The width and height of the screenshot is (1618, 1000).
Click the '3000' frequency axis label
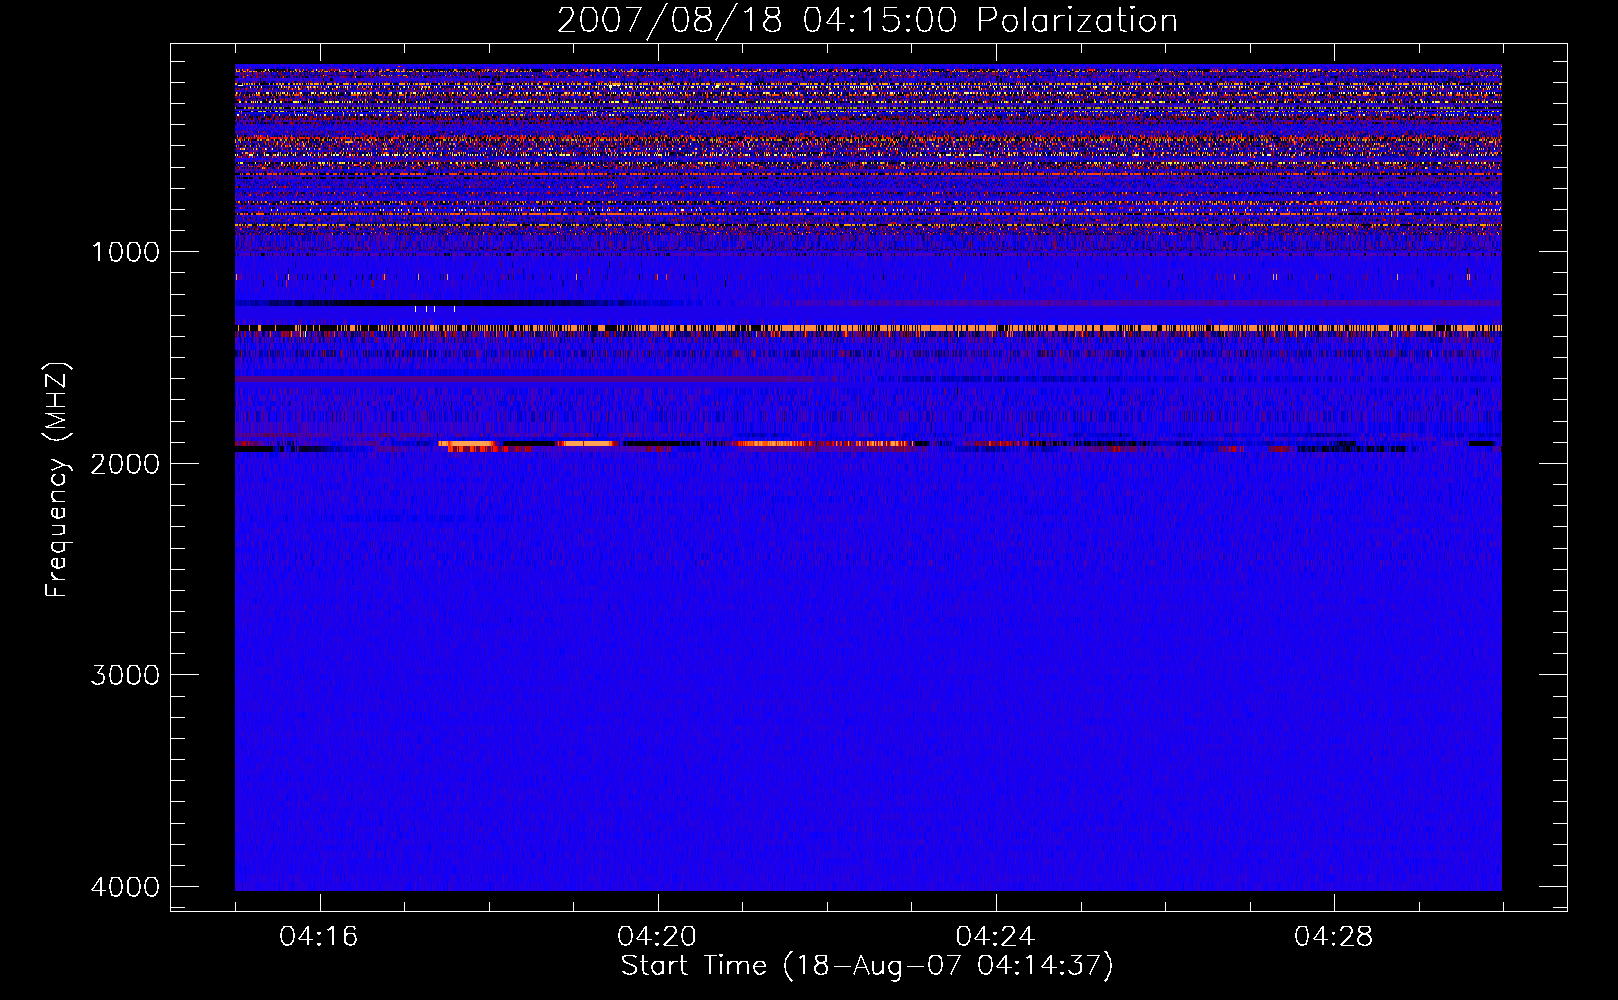pos(125,675)
